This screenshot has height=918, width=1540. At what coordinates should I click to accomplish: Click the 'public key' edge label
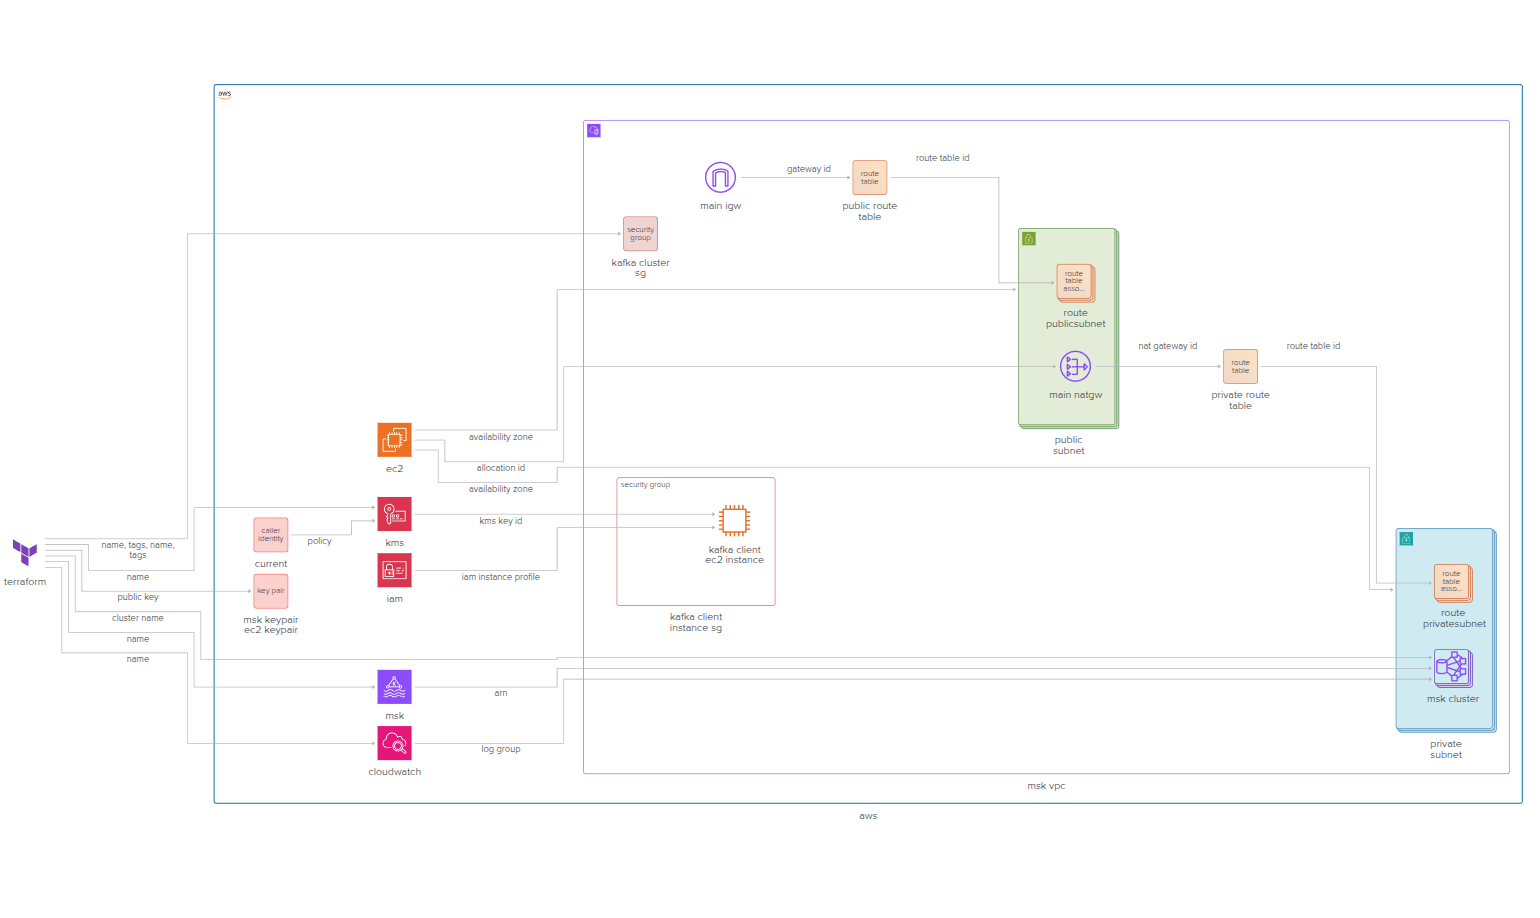[138, 597]
